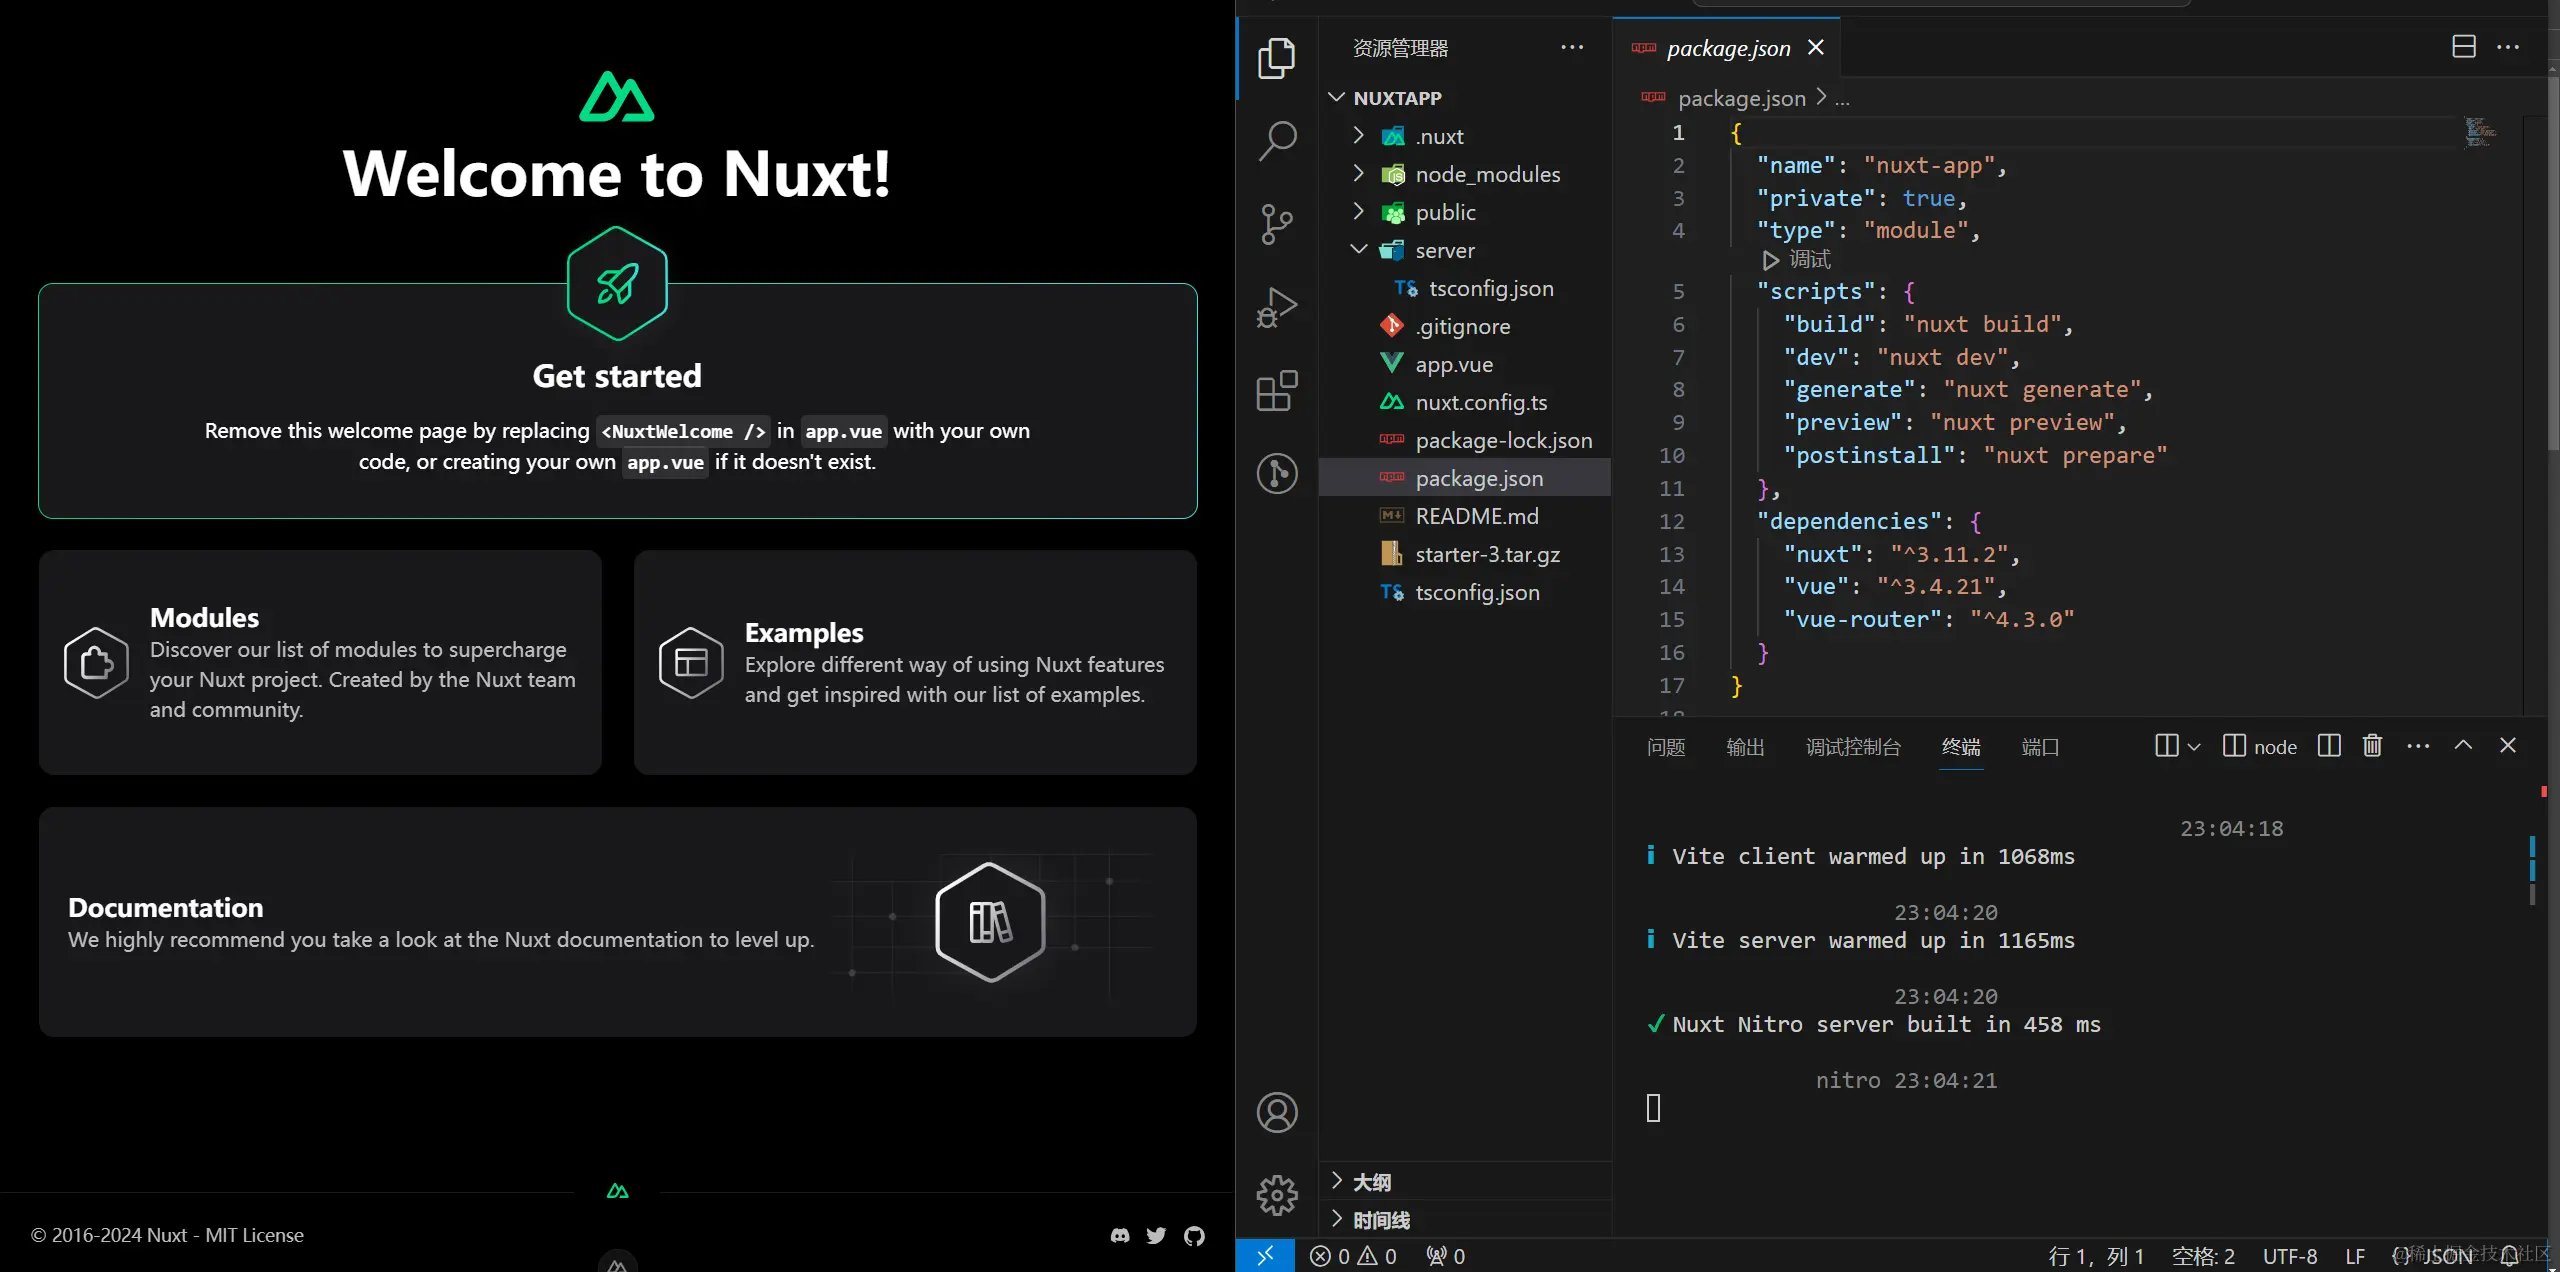This screenshot has height=1272, width=2560.
Task: Switch to the Ports panel tab
Action: point(2040,747)
